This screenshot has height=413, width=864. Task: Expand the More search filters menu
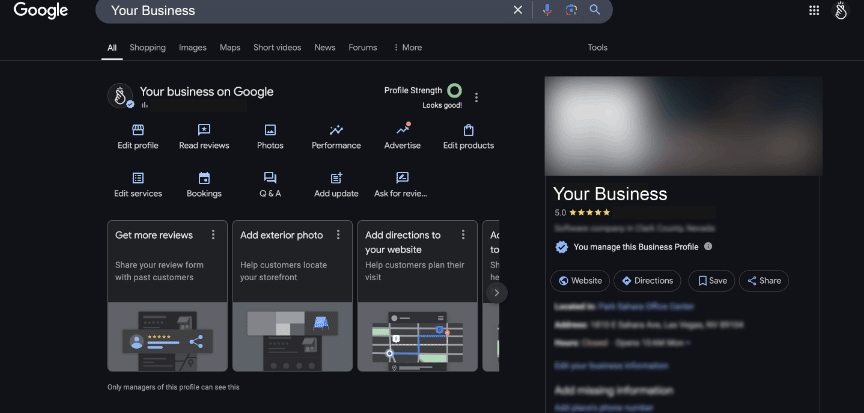(x=408, y=47)
